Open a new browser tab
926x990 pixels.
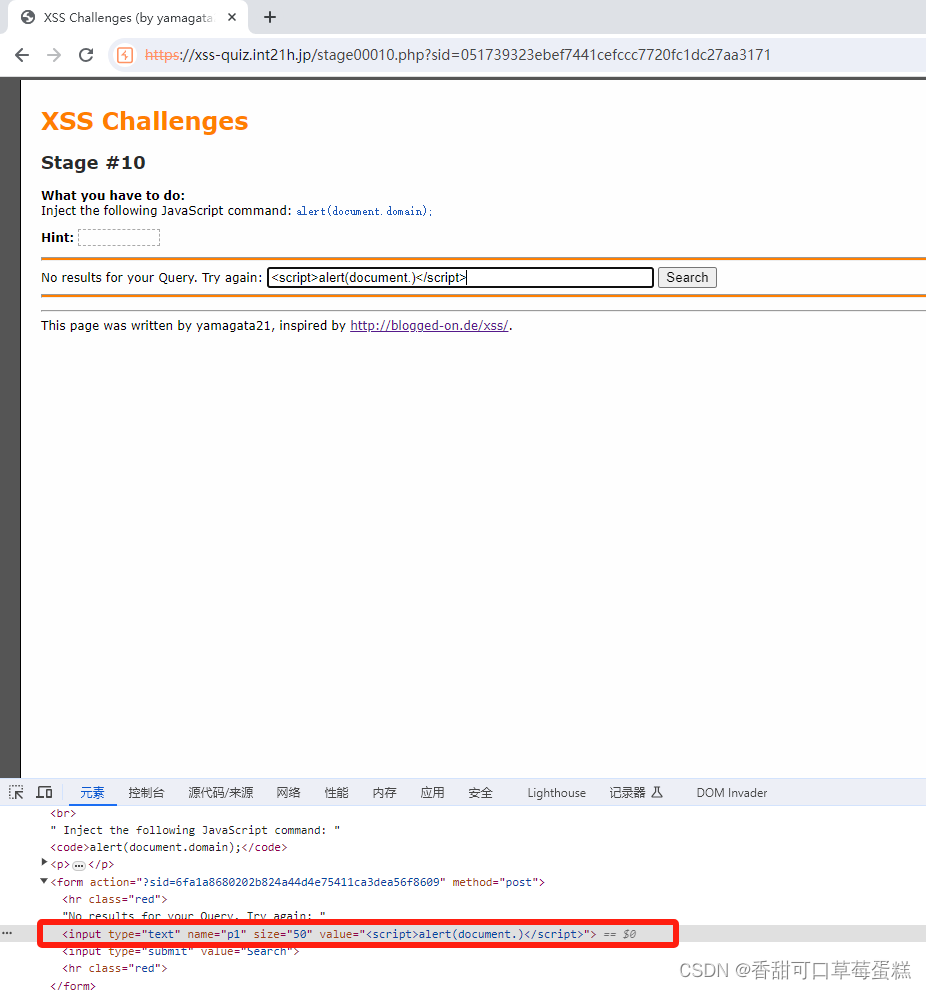click(x=269, y=17)
